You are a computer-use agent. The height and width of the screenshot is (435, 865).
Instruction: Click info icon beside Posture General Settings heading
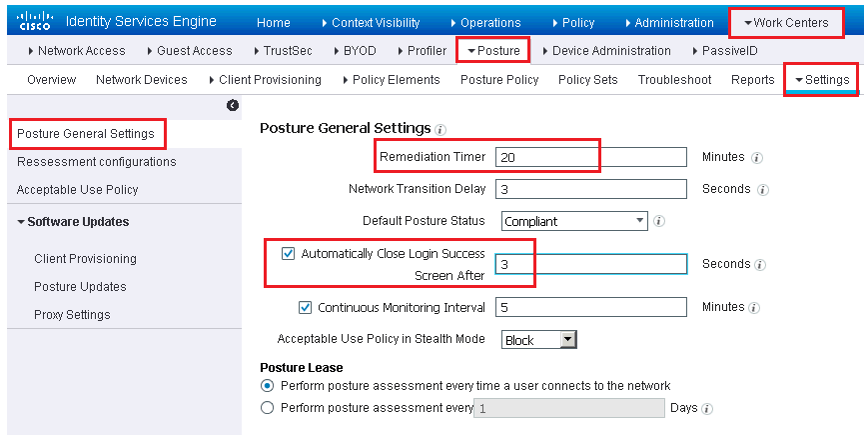(440, 130)
